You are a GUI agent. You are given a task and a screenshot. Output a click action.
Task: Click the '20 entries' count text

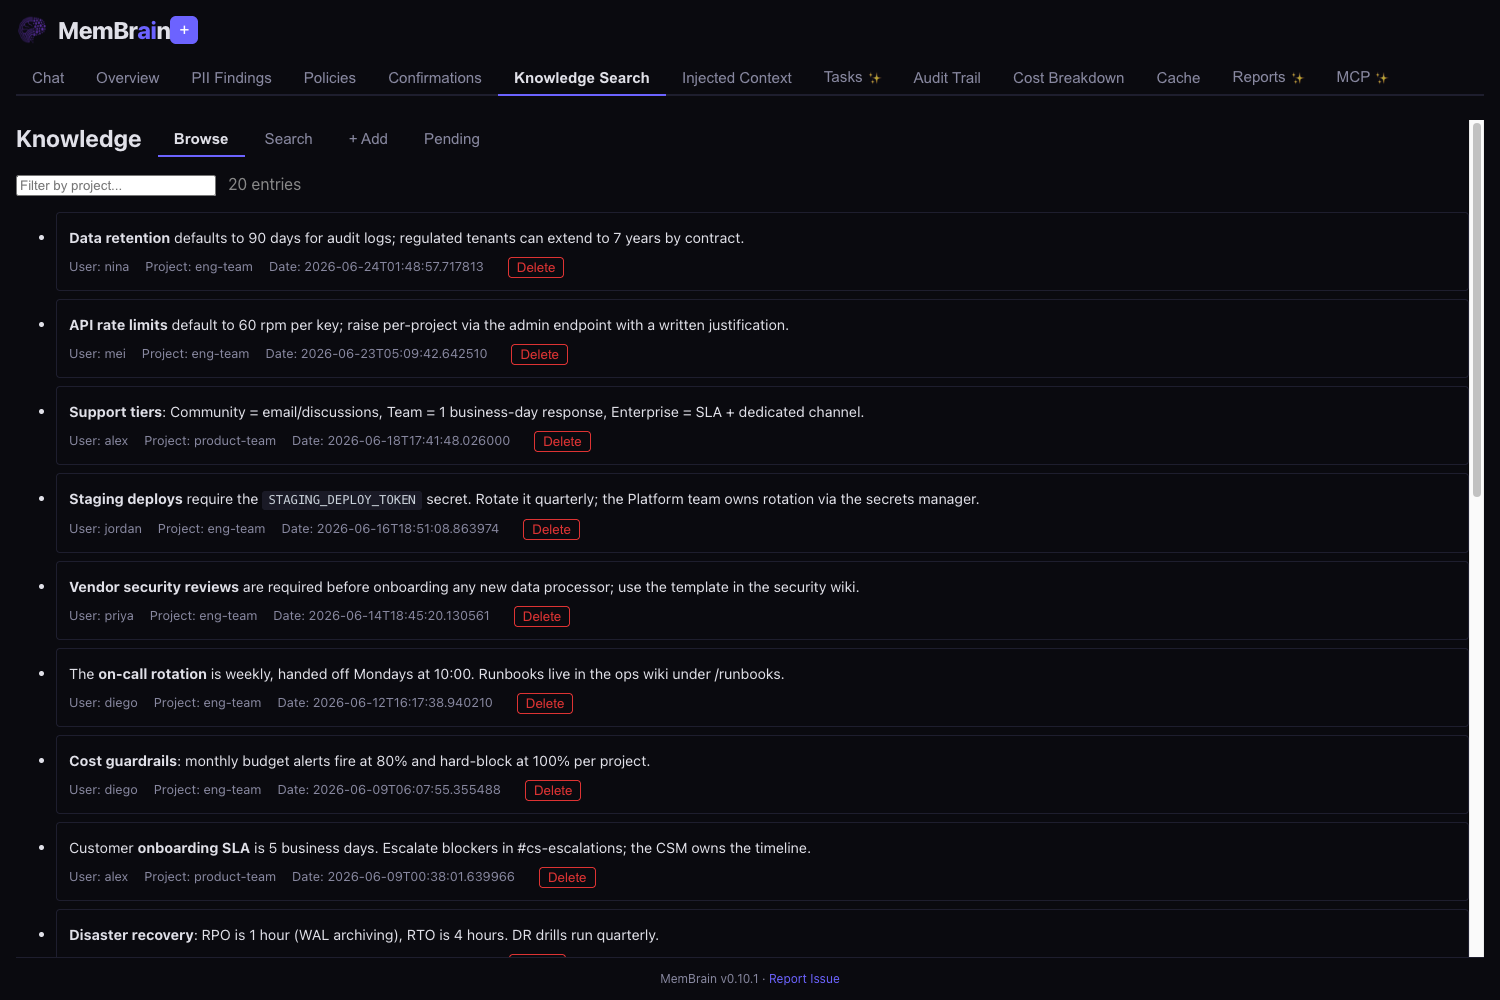point(264,185)
